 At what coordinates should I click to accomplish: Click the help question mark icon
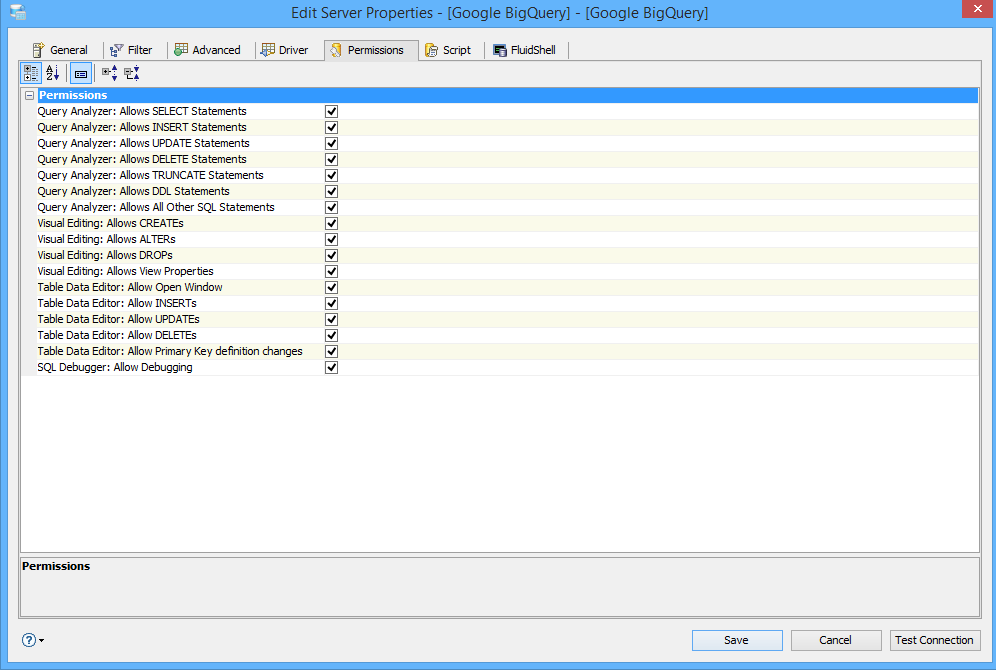pos(29,640)
